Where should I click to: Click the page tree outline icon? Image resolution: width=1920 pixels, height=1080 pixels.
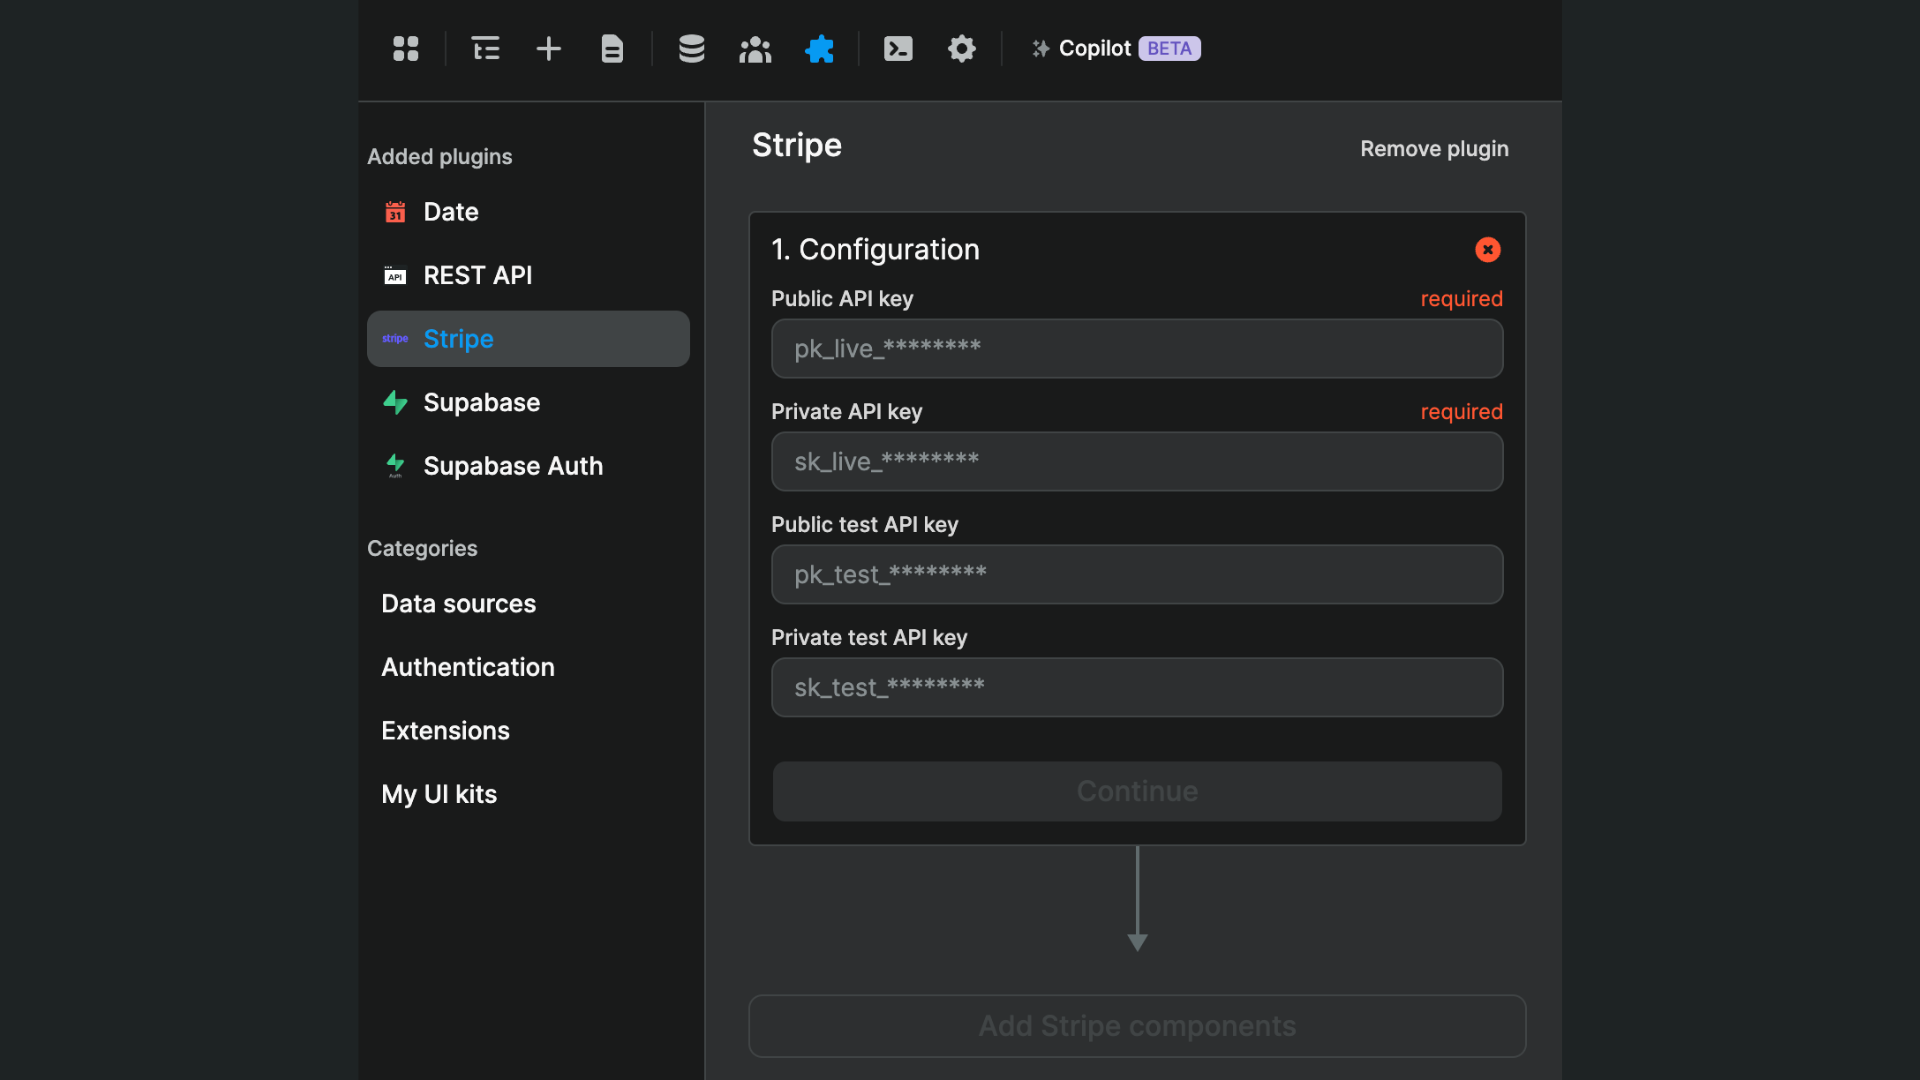(485, 48)
